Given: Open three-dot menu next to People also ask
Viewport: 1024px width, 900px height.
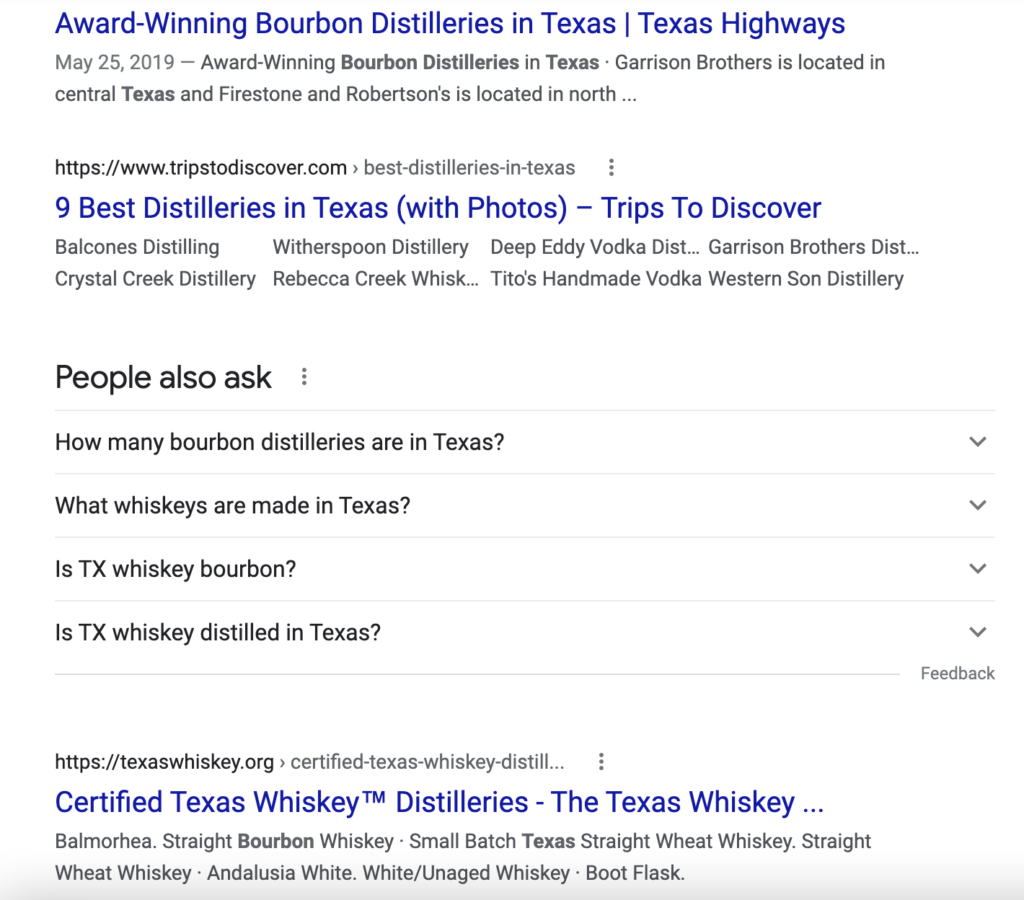Looking at the screenshot, I should (304, 377).
